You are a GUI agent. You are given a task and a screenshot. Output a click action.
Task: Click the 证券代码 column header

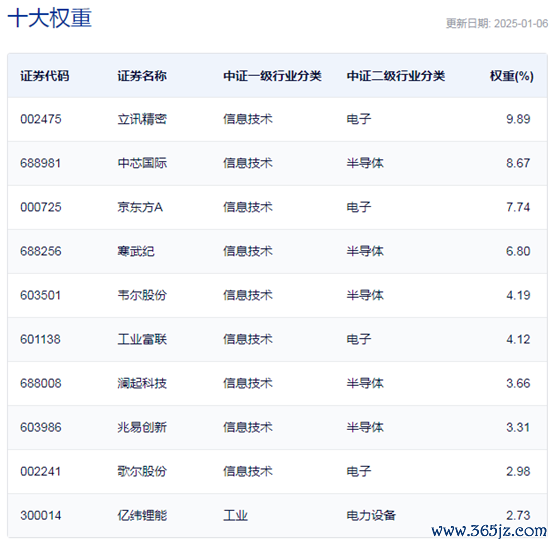(x=45, y=76)
